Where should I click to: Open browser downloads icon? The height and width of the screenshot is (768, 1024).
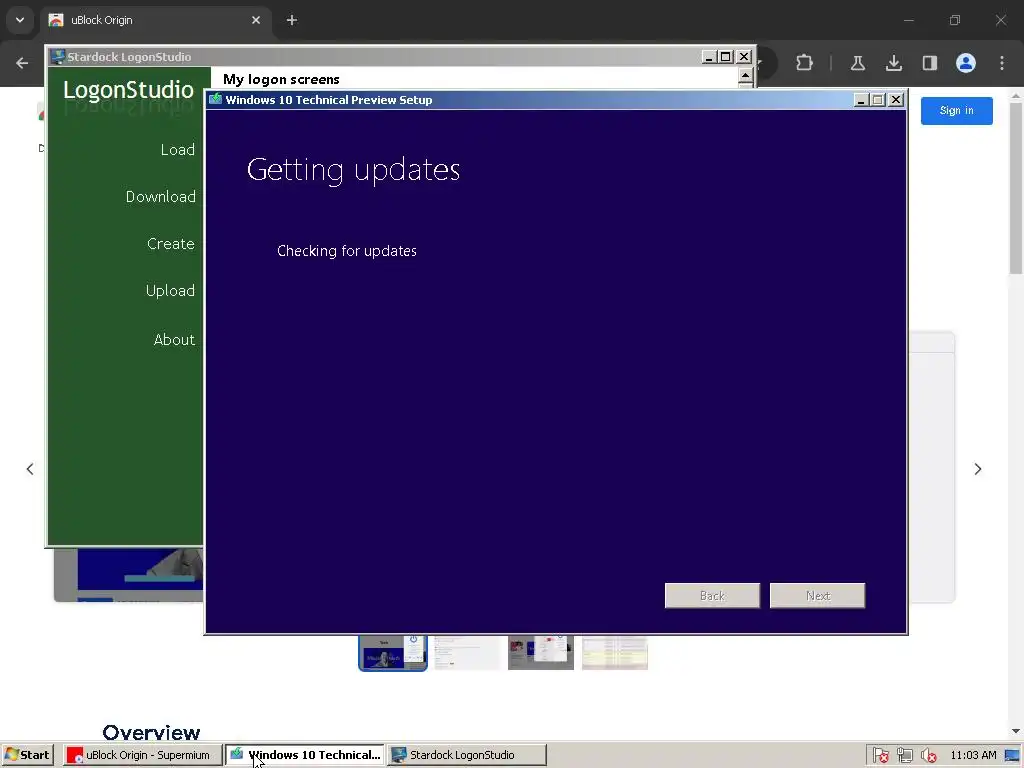coord(894,63)
